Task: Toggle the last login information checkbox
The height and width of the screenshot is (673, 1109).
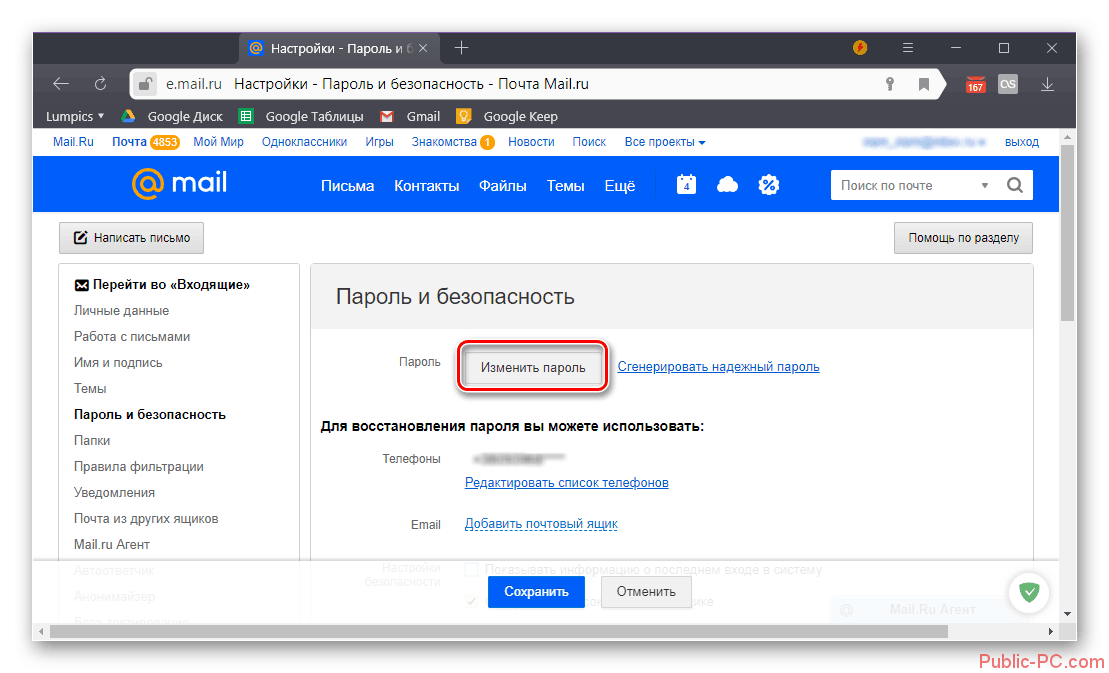Action: pos(472,570)
